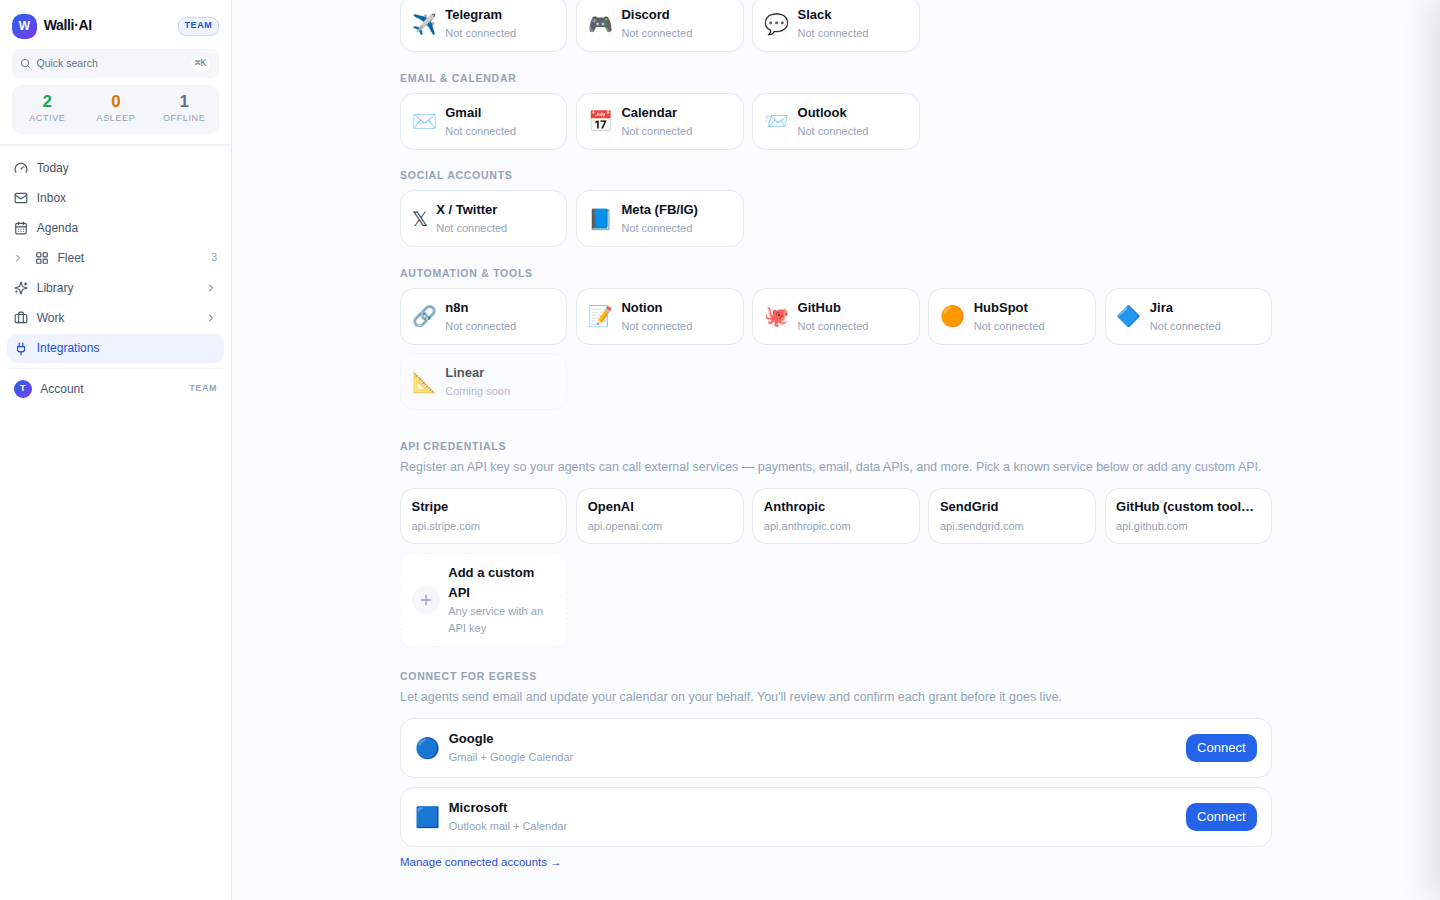Click the Meta (FB/IG) blue book icon

(600, 219)
